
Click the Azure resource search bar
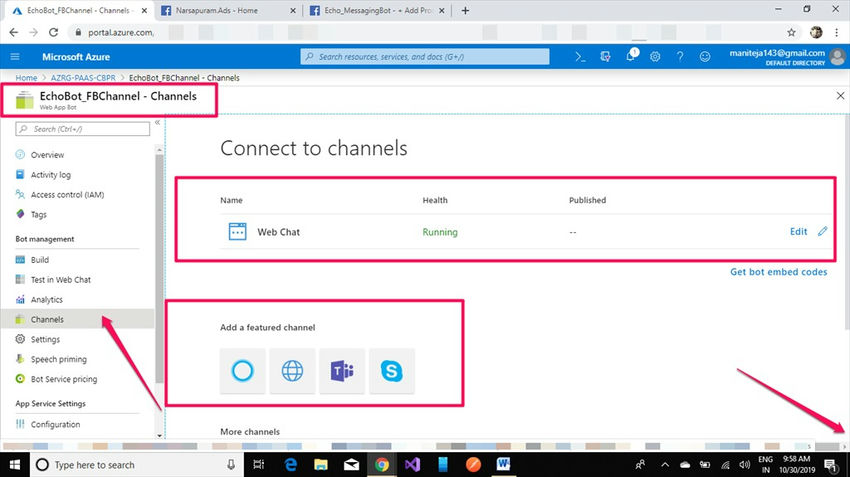tap(425, 56)
